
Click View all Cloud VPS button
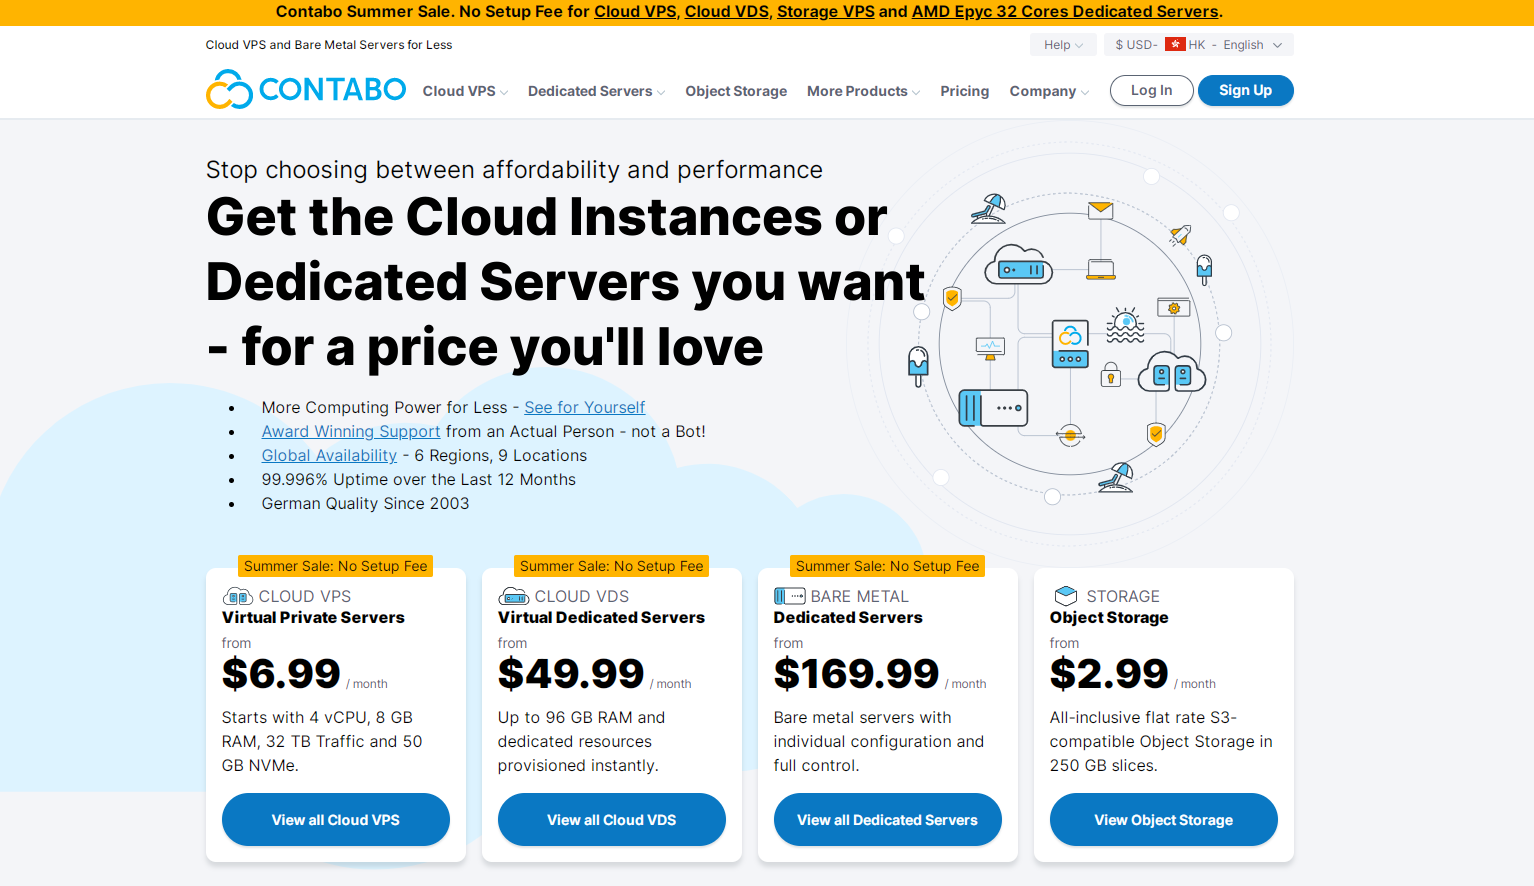(336, 820)
